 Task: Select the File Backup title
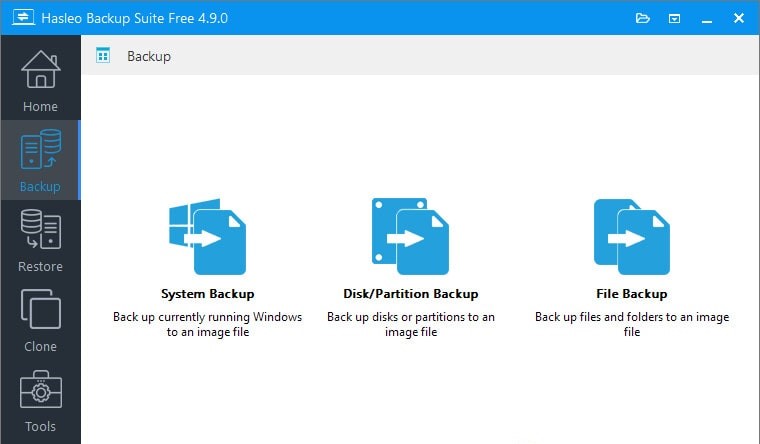click(x=632, y=294)
